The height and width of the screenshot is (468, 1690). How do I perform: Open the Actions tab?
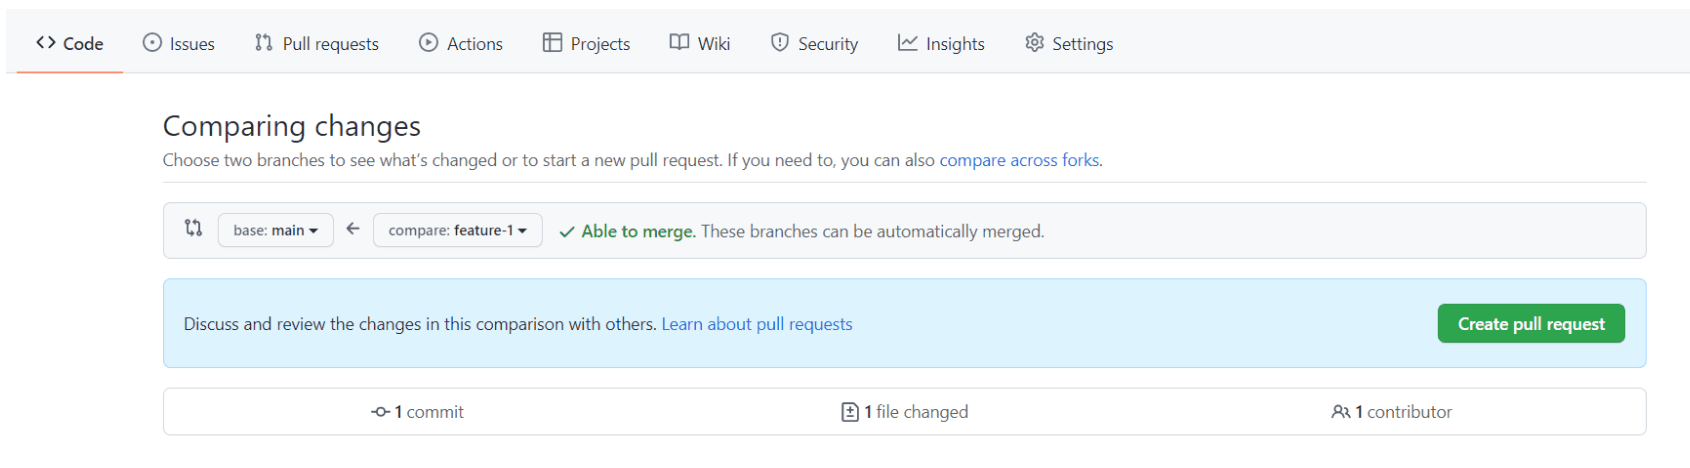(x=461, y=43)
